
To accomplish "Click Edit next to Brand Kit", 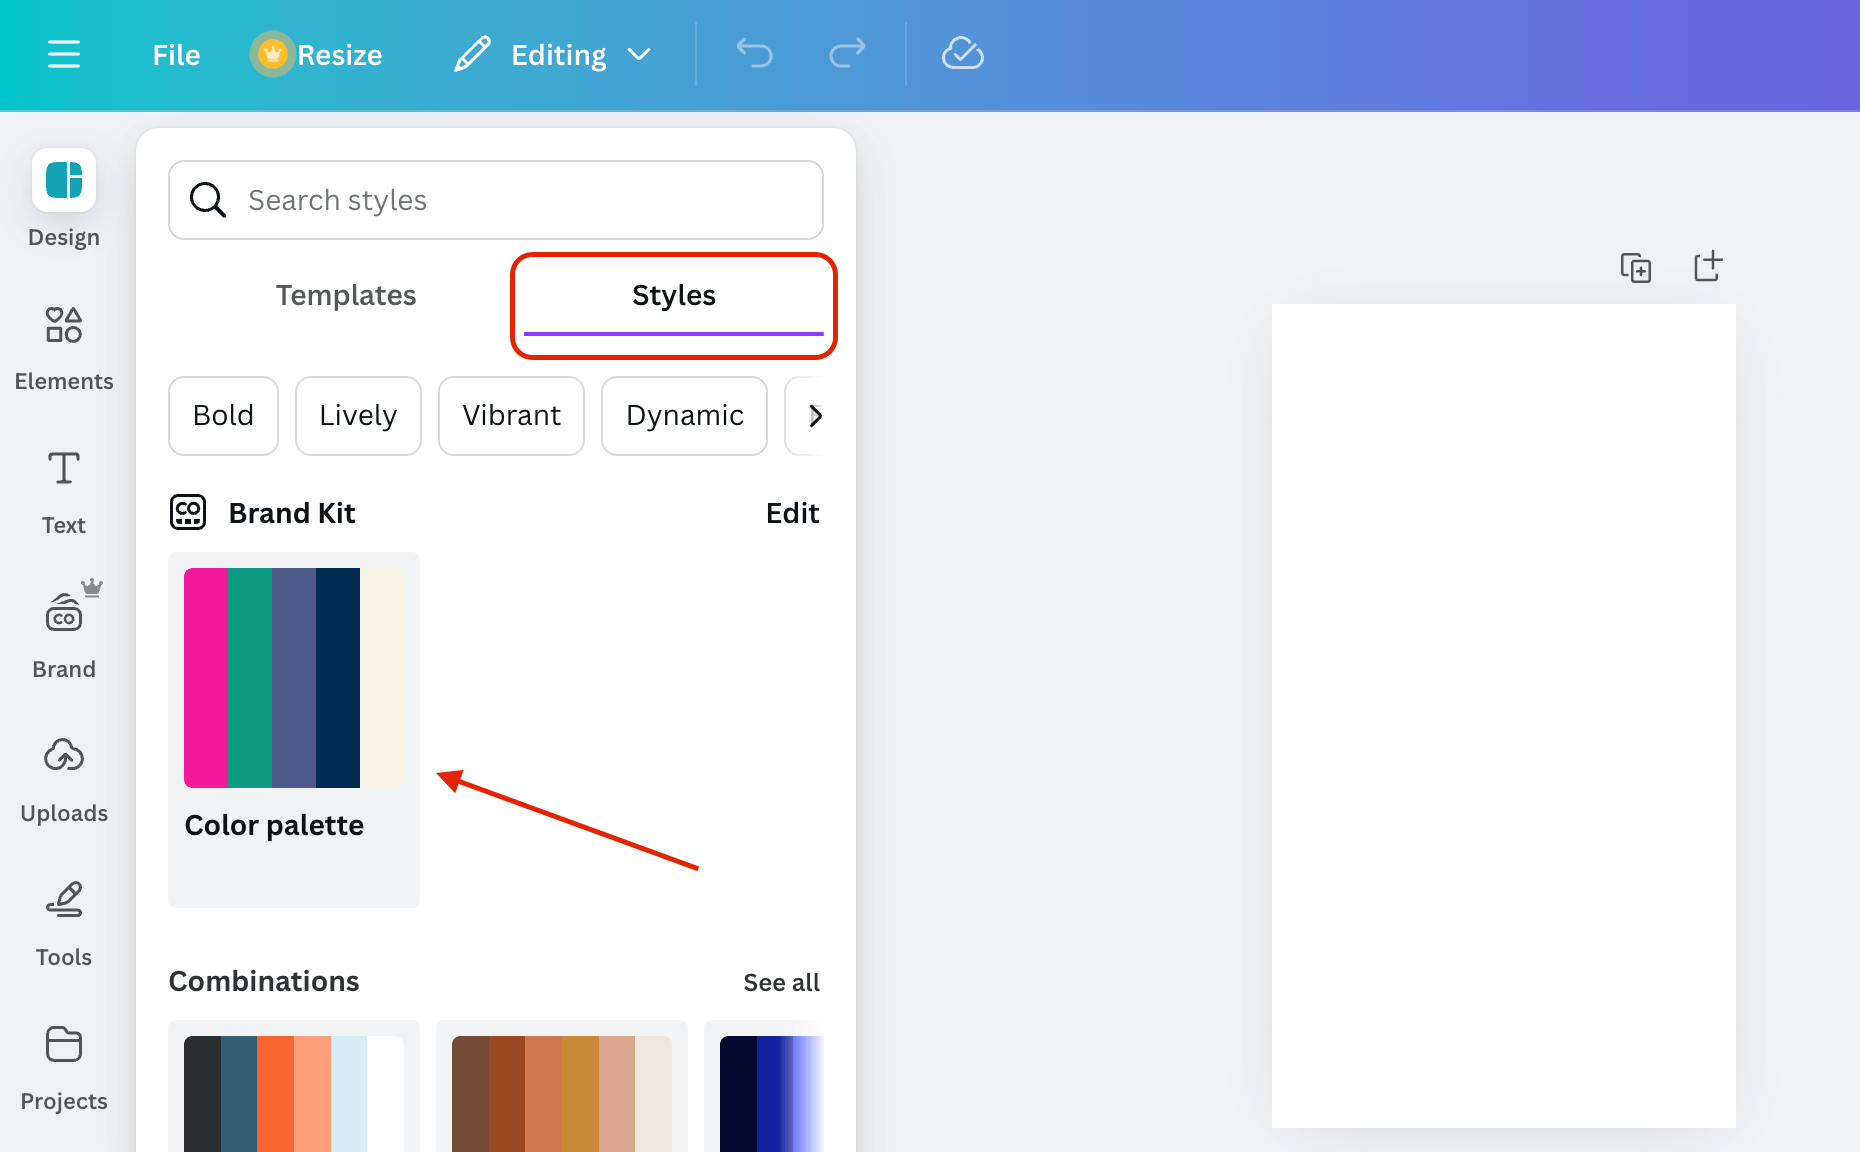I will (792, 513).
